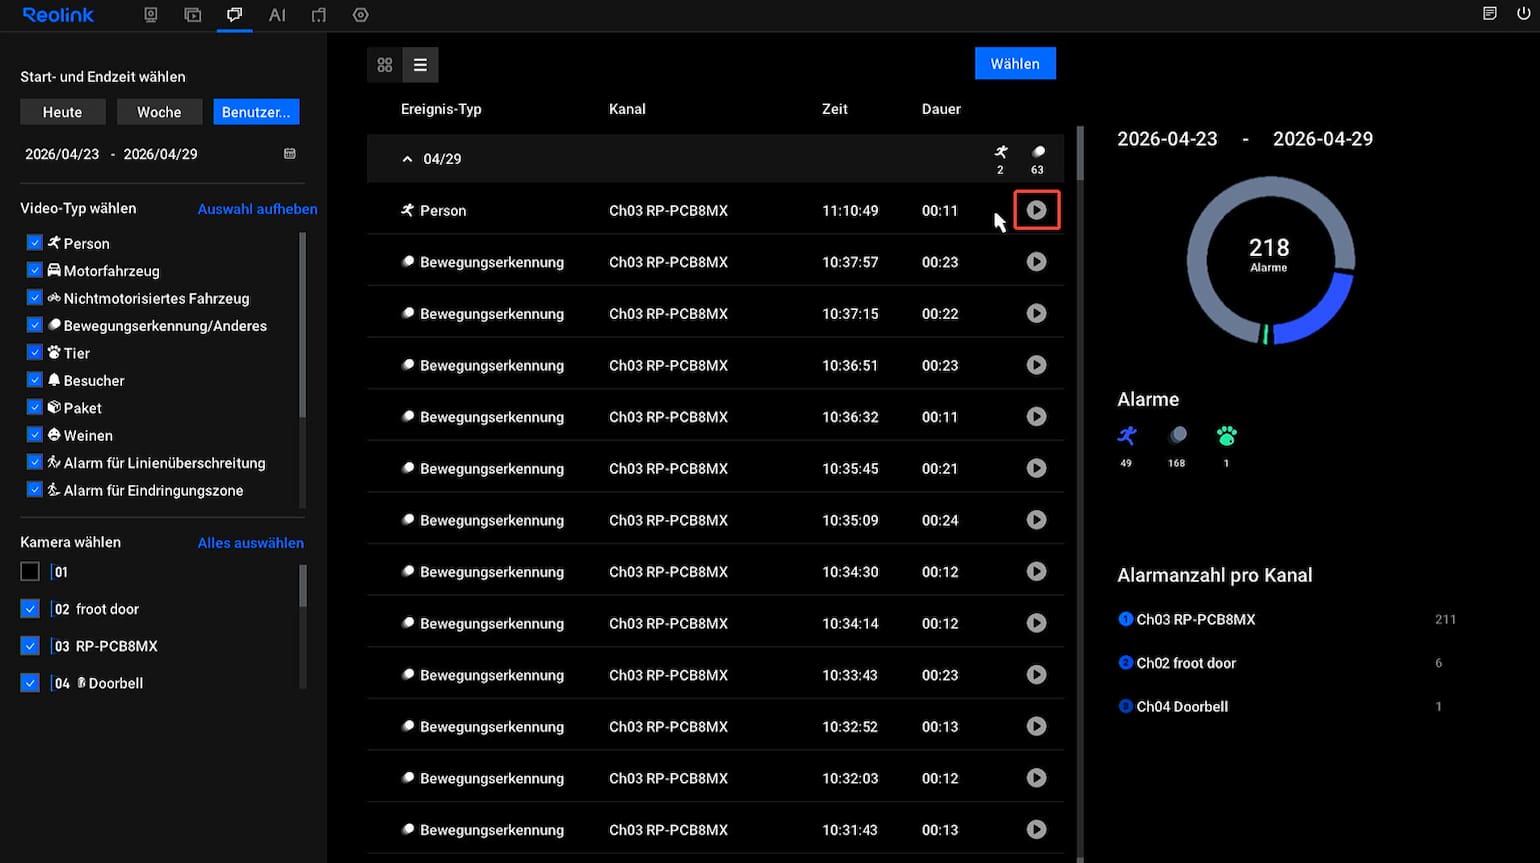The height and width of the screenshot is (863, 1540).
Task: Uncheck camera 03 RP-PCB8MX
Action: (x=30, y=646)
